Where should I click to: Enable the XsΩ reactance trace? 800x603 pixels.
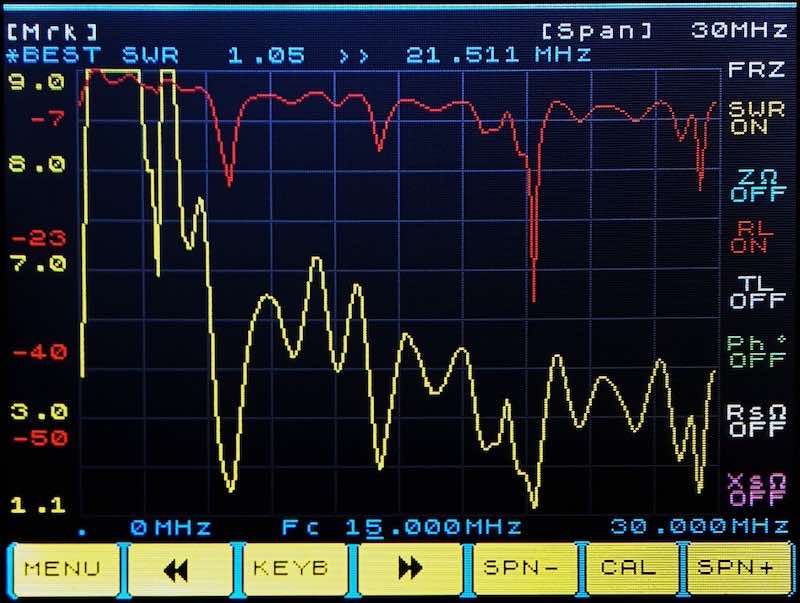[750, 489]
